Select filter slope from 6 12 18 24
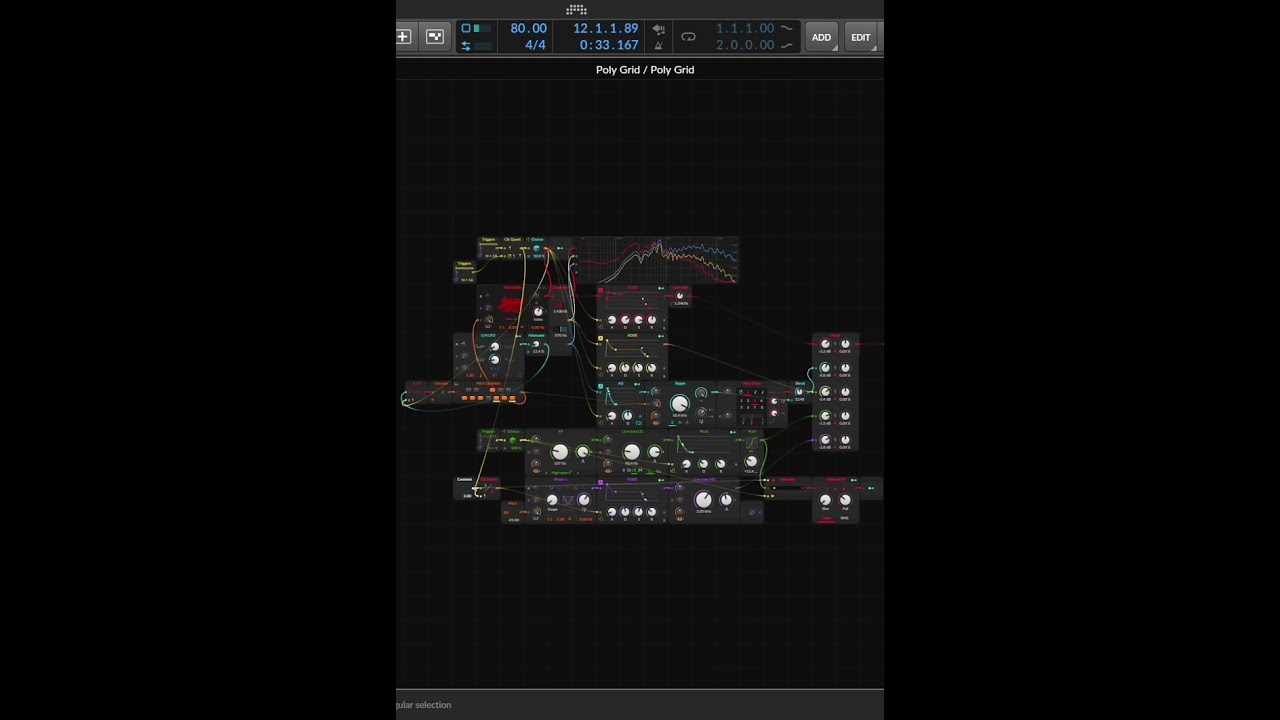Viewport: 1280px width, 720px height. tap(632, 470)
